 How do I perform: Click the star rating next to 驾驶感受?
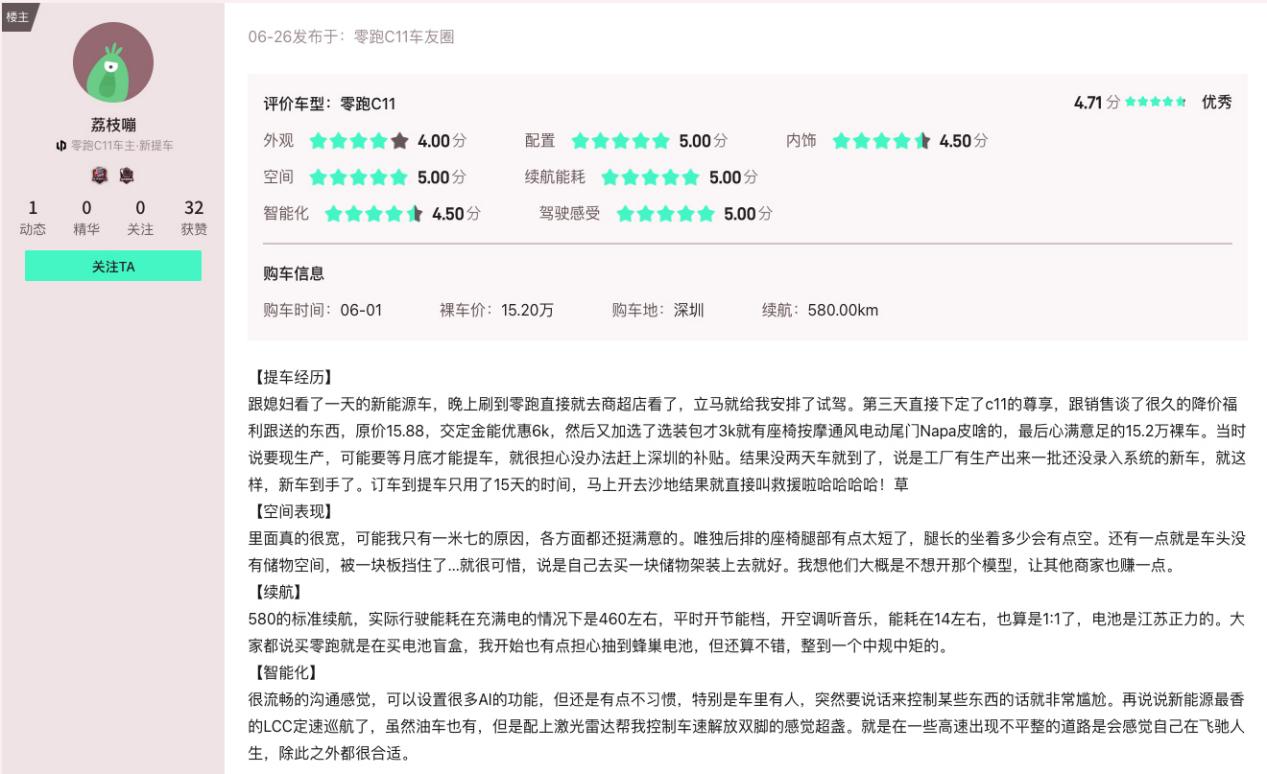(666, 213)
